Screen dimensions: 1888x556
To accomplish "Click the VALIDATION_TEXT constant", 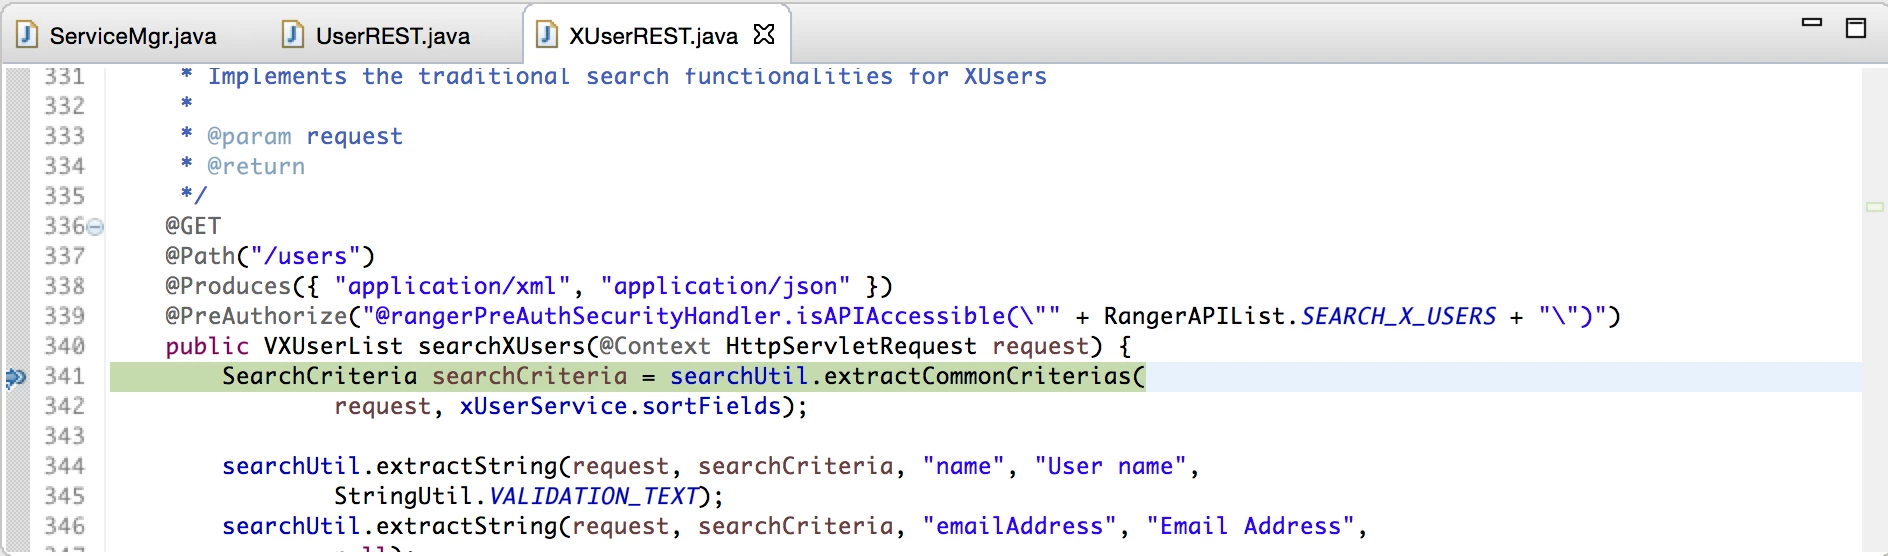I will pos(592,496).
